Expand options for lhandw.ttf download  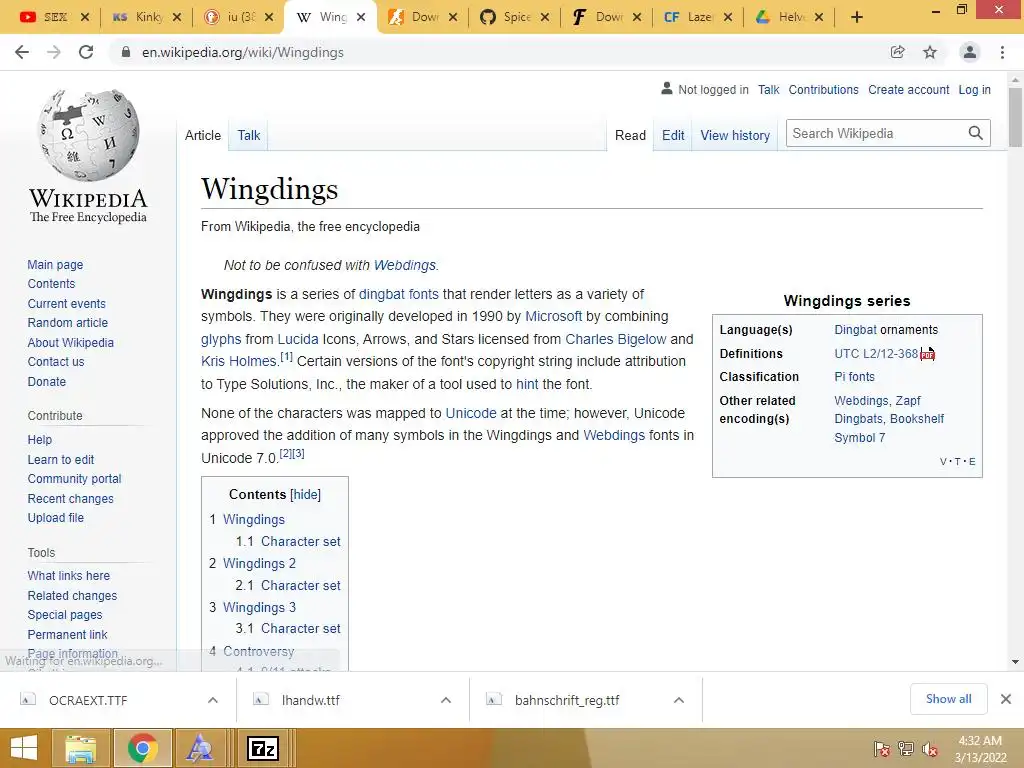tap(446, 700)
